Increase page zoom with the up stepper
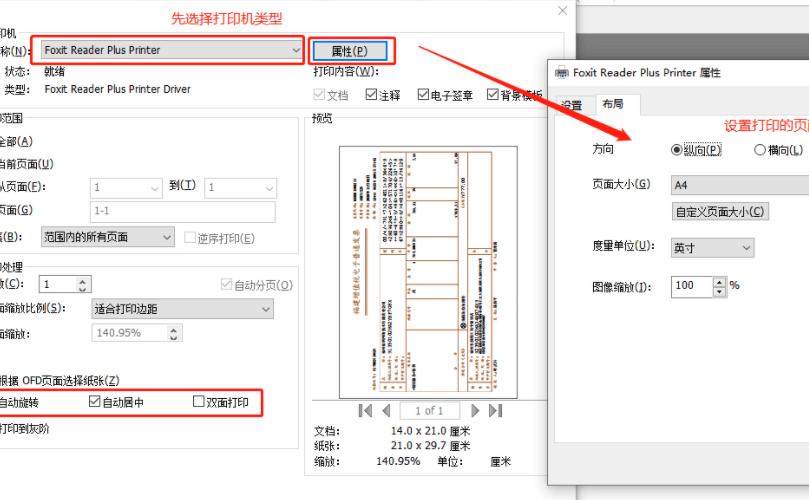809x500 pixels. tap(174, 330)
